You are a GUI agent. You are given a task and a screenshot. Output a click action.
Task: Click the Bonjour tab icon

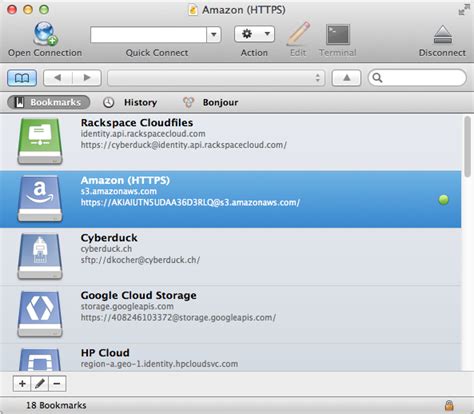pos(188,103)
